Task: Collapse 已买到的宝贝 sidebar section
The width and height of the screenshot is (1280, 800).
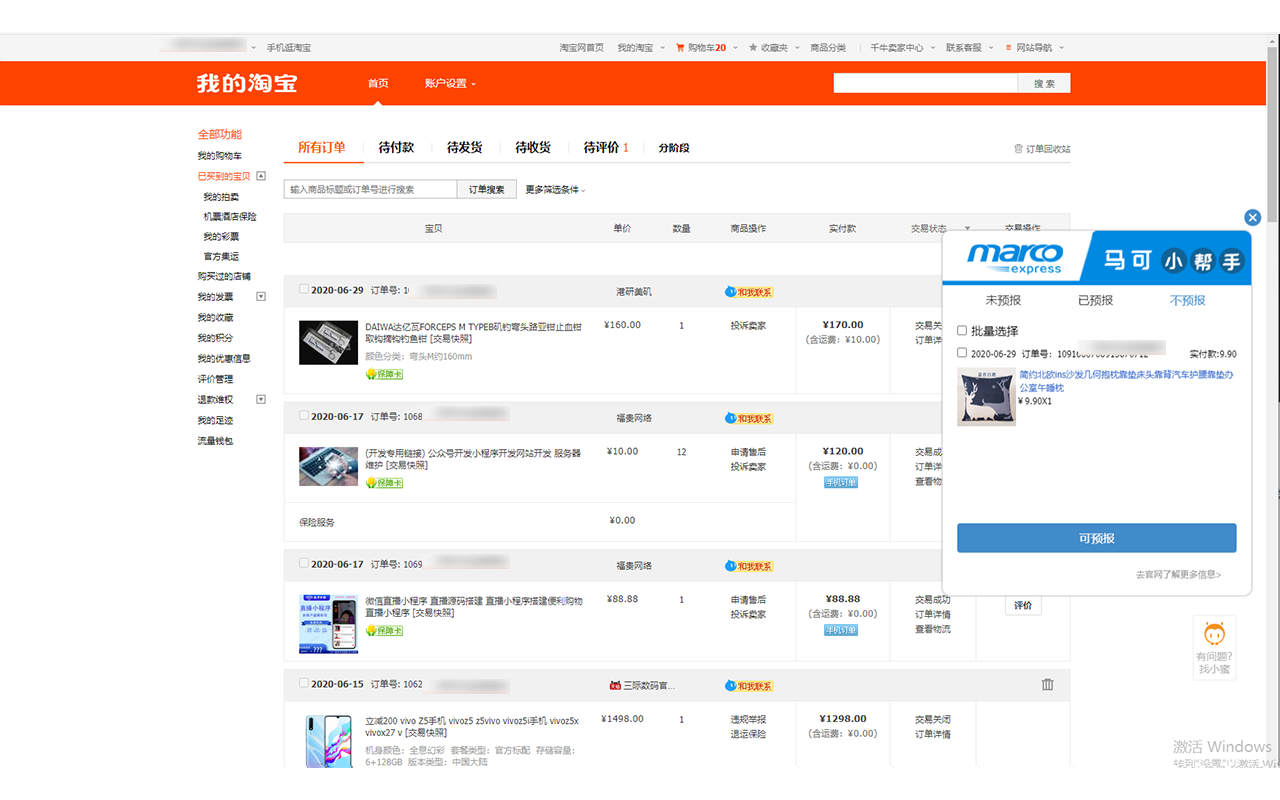Action: [261, 176]
